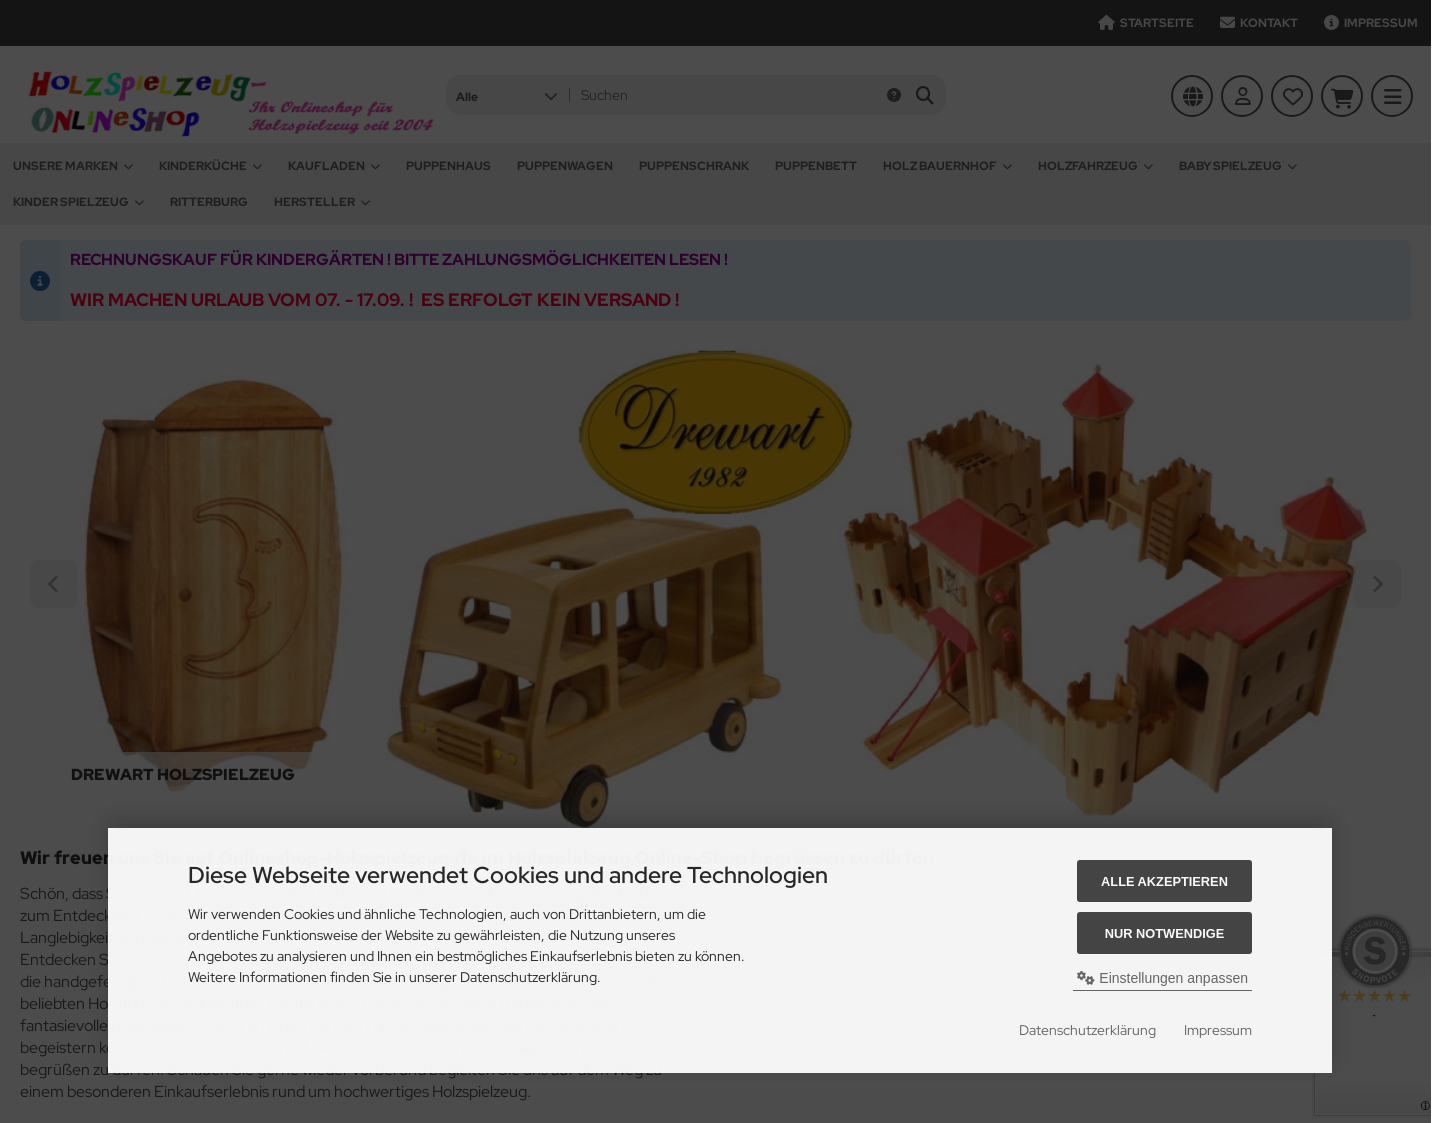Click the blue info notice icon
This screenshot has height=1123, width=1440.
coord(40,281)
